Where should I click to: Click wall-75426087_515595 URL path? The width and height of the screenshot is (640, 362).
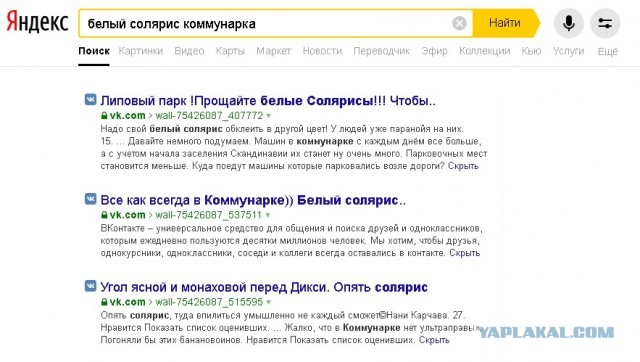tap(209, 302)
